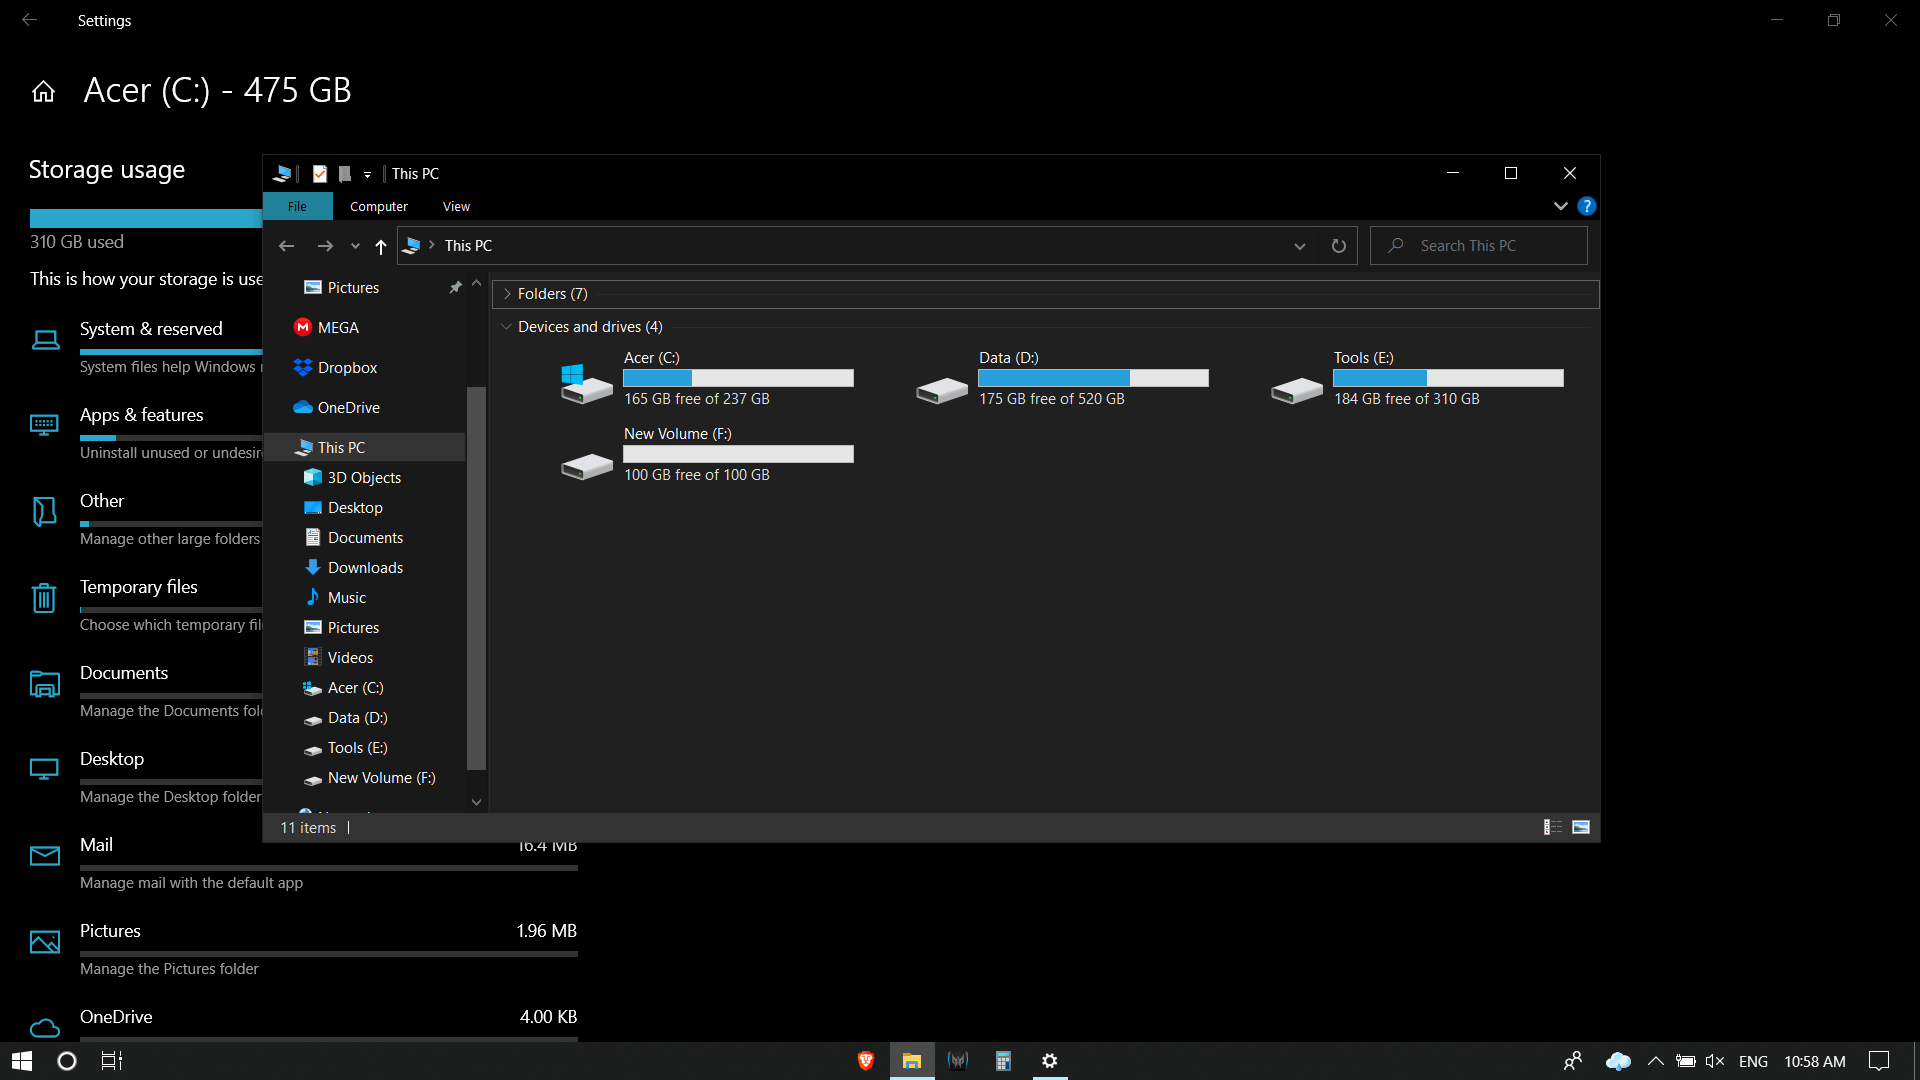Switch to large icons view in status bar
Screen dimensions: 1920x1080
pyautogui.click(x=1581, y=827)
